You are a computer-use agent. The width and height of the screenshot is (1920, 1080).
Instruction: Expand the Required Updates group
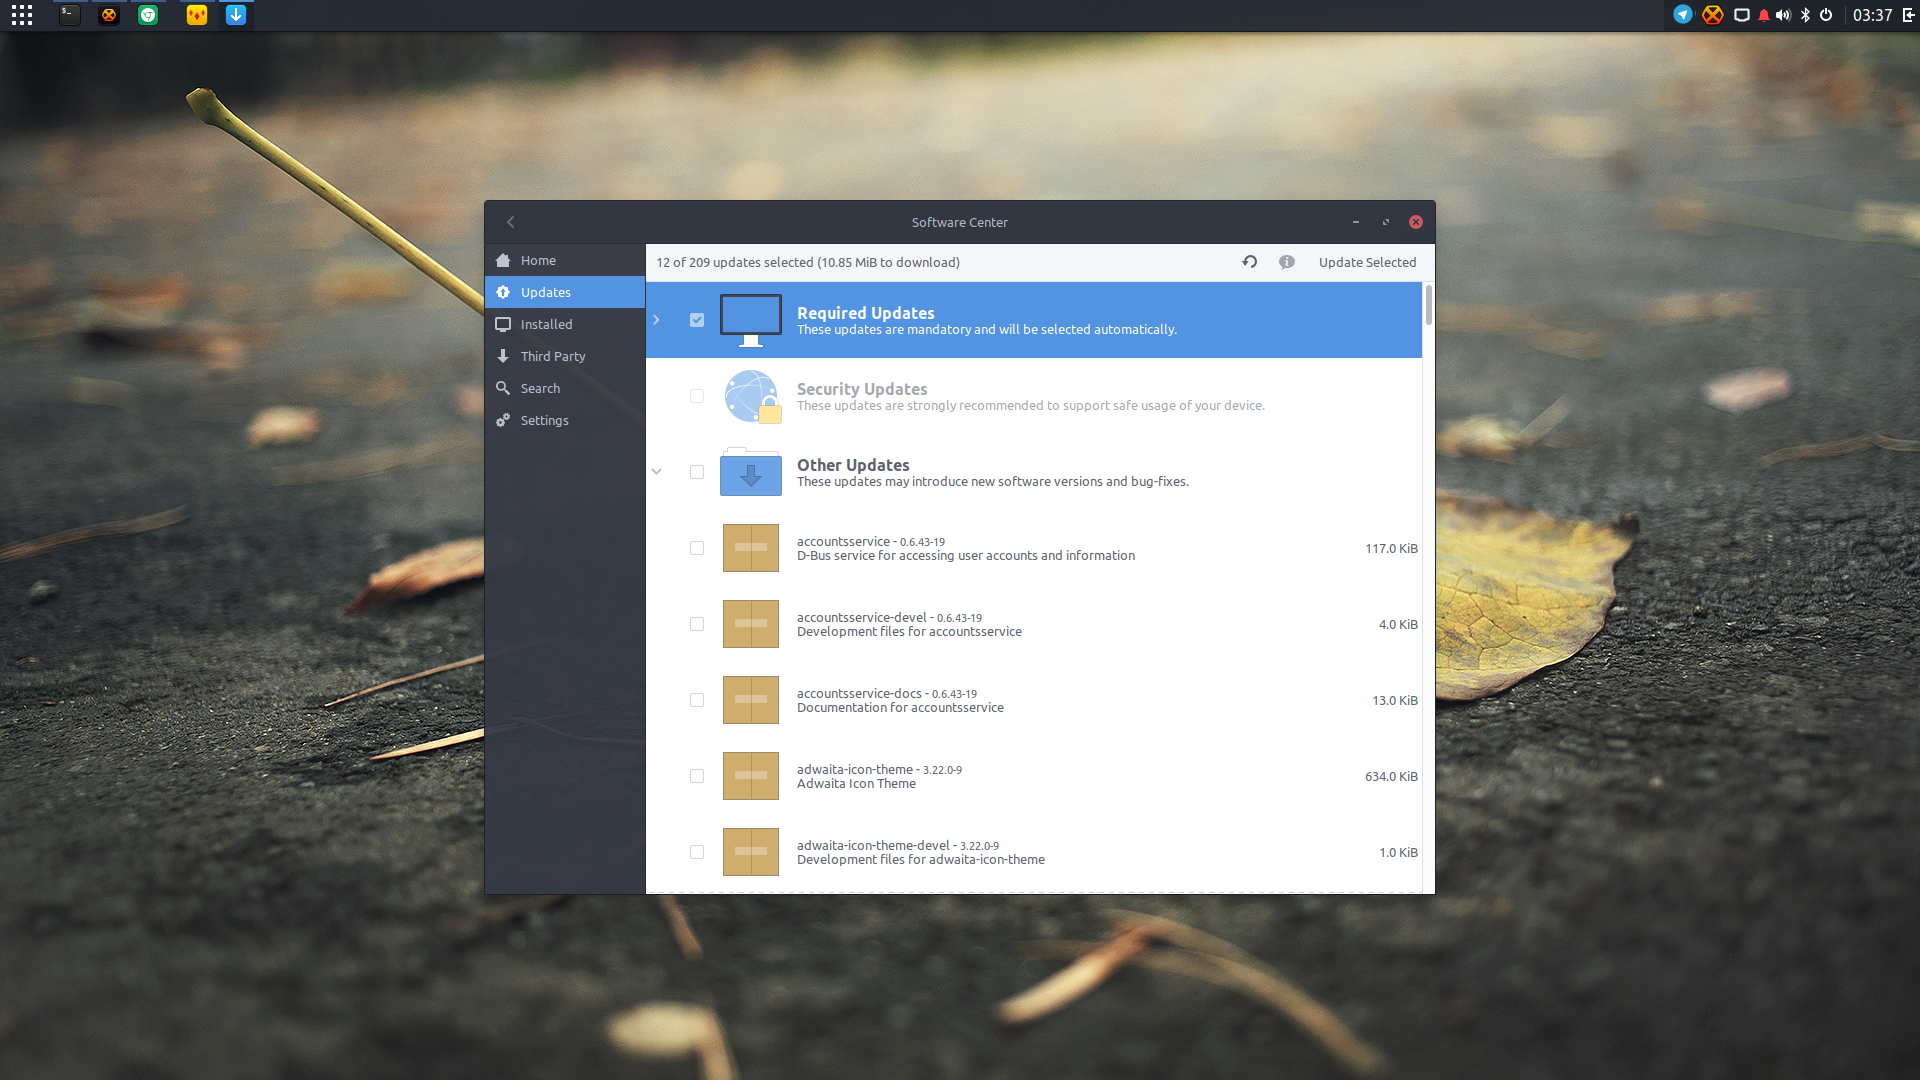point(656,320)
